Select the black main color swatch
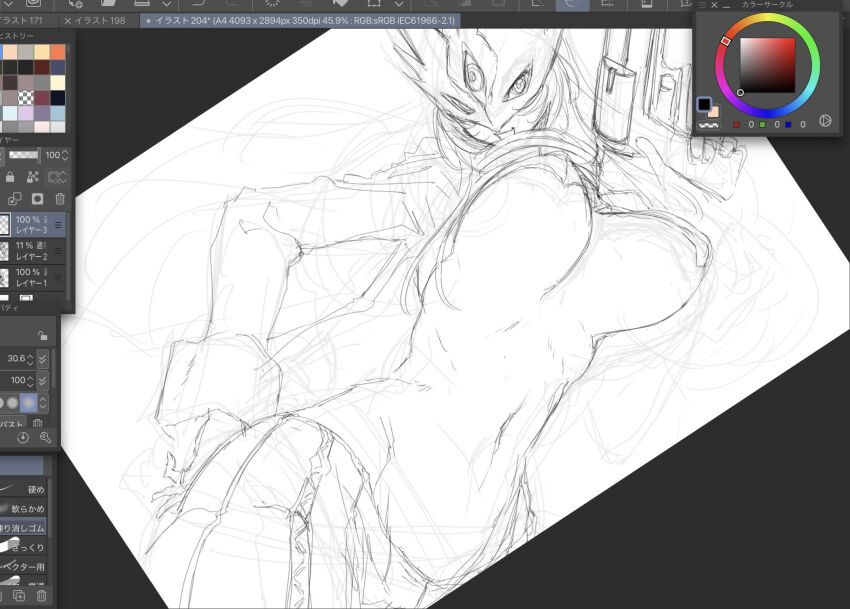 704,104
